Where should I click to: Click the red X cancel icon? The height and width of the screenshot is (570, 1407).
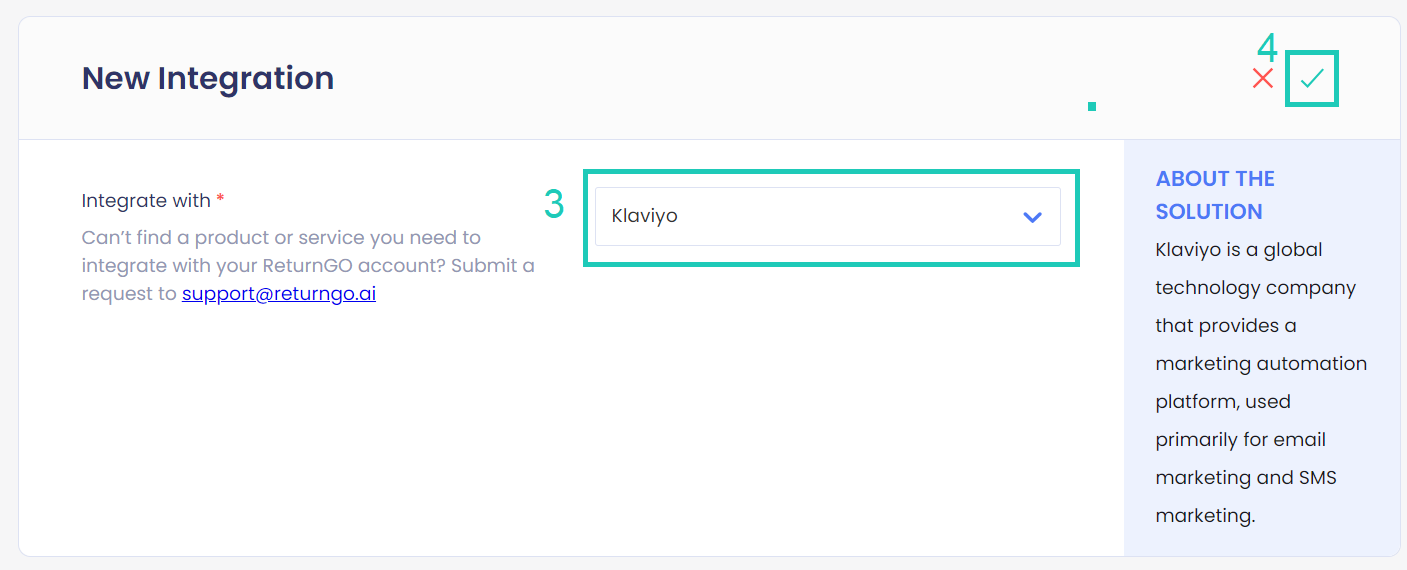1263,78
